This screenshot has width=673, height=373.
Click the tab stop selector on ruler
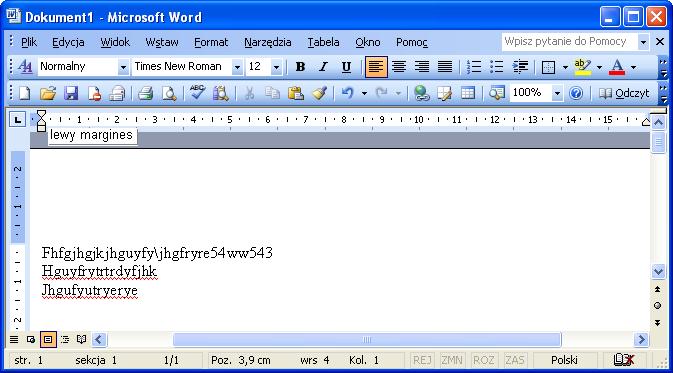tap(18, 120)
